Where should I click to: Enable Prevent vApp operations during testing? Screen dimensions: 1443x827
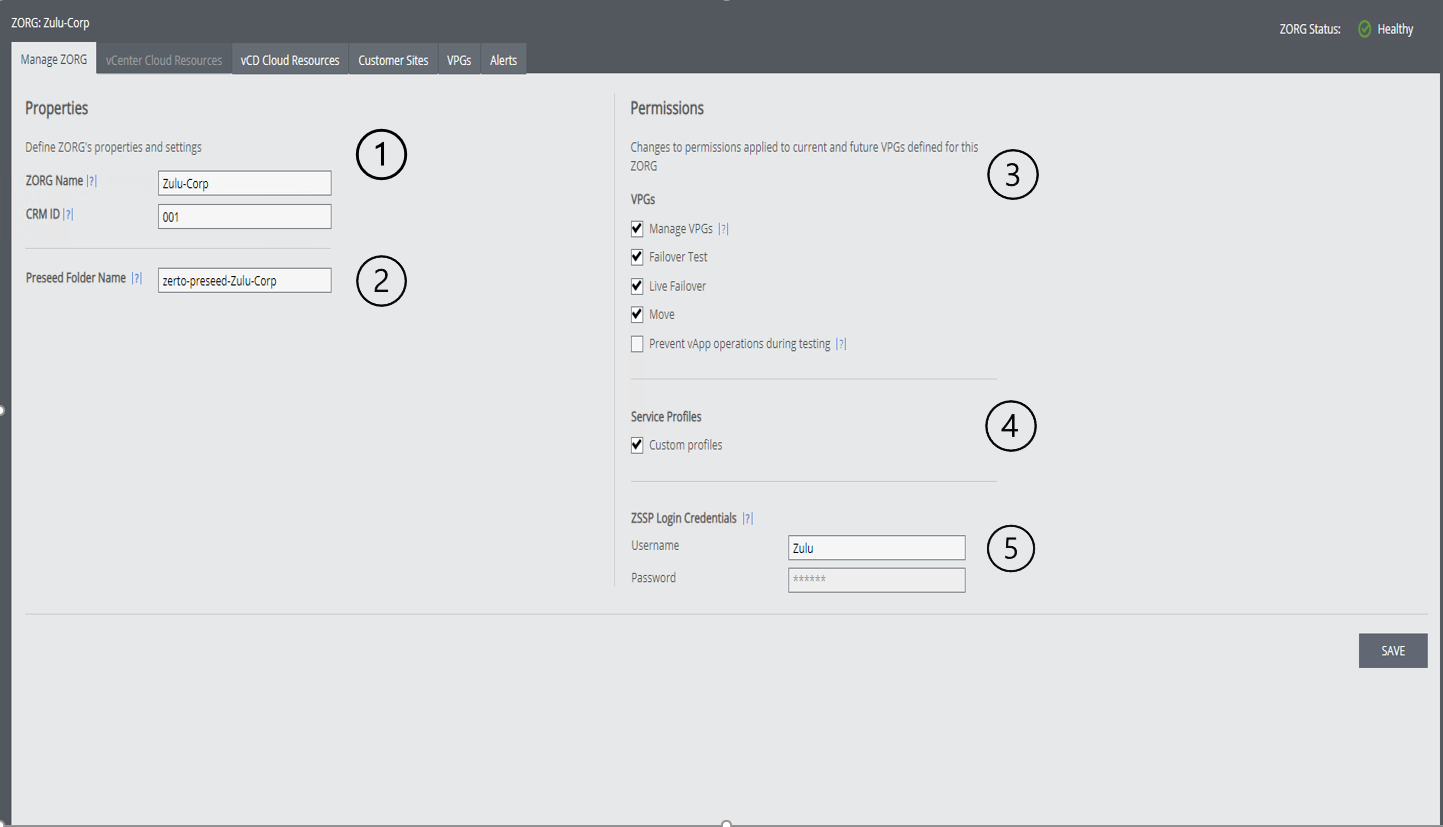point(637,344)
